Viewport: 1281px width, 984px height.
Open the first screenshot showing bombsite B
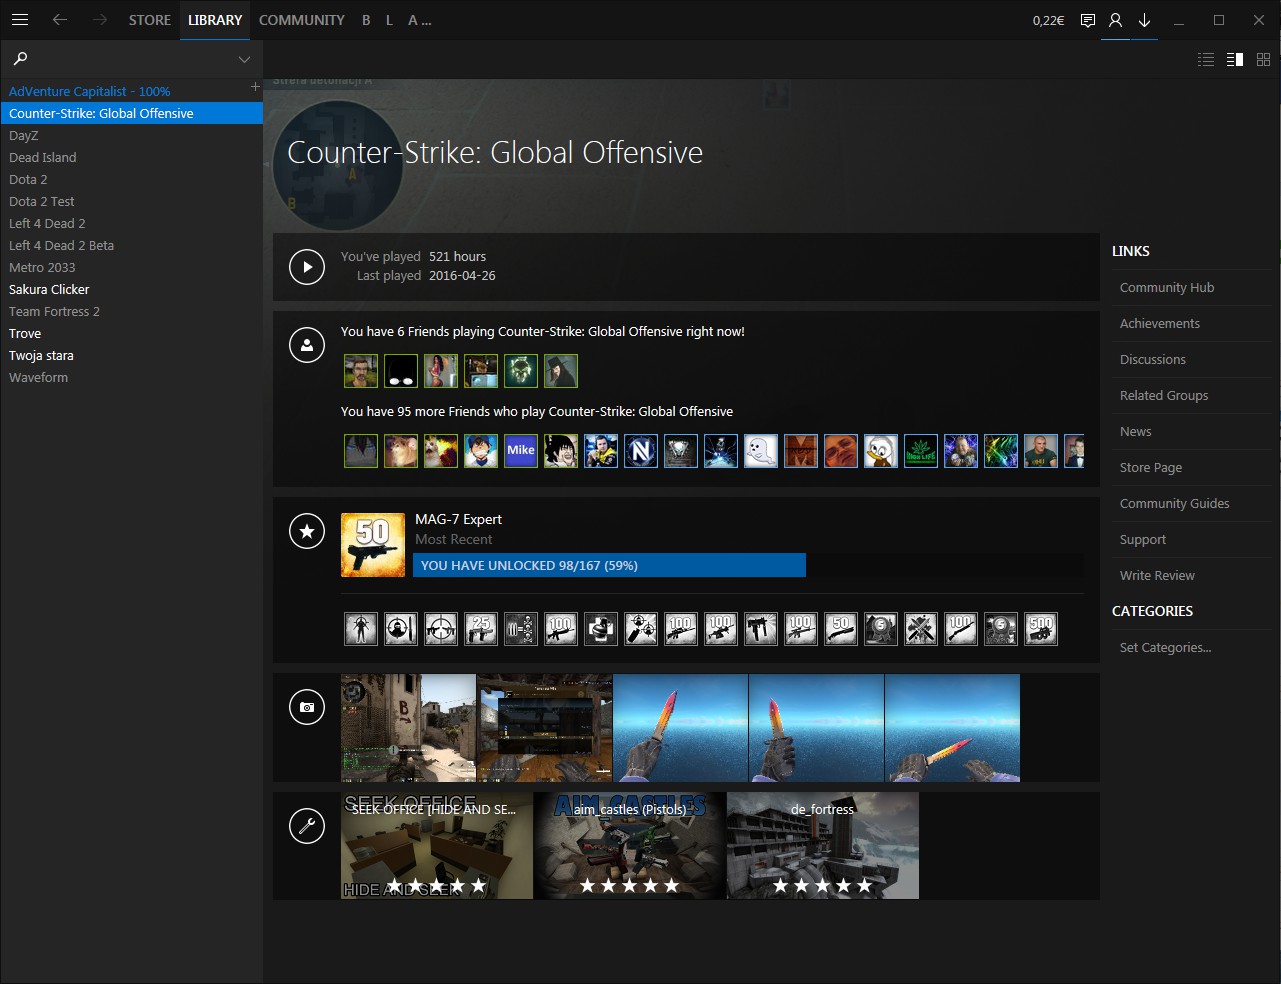coord(408,728)
